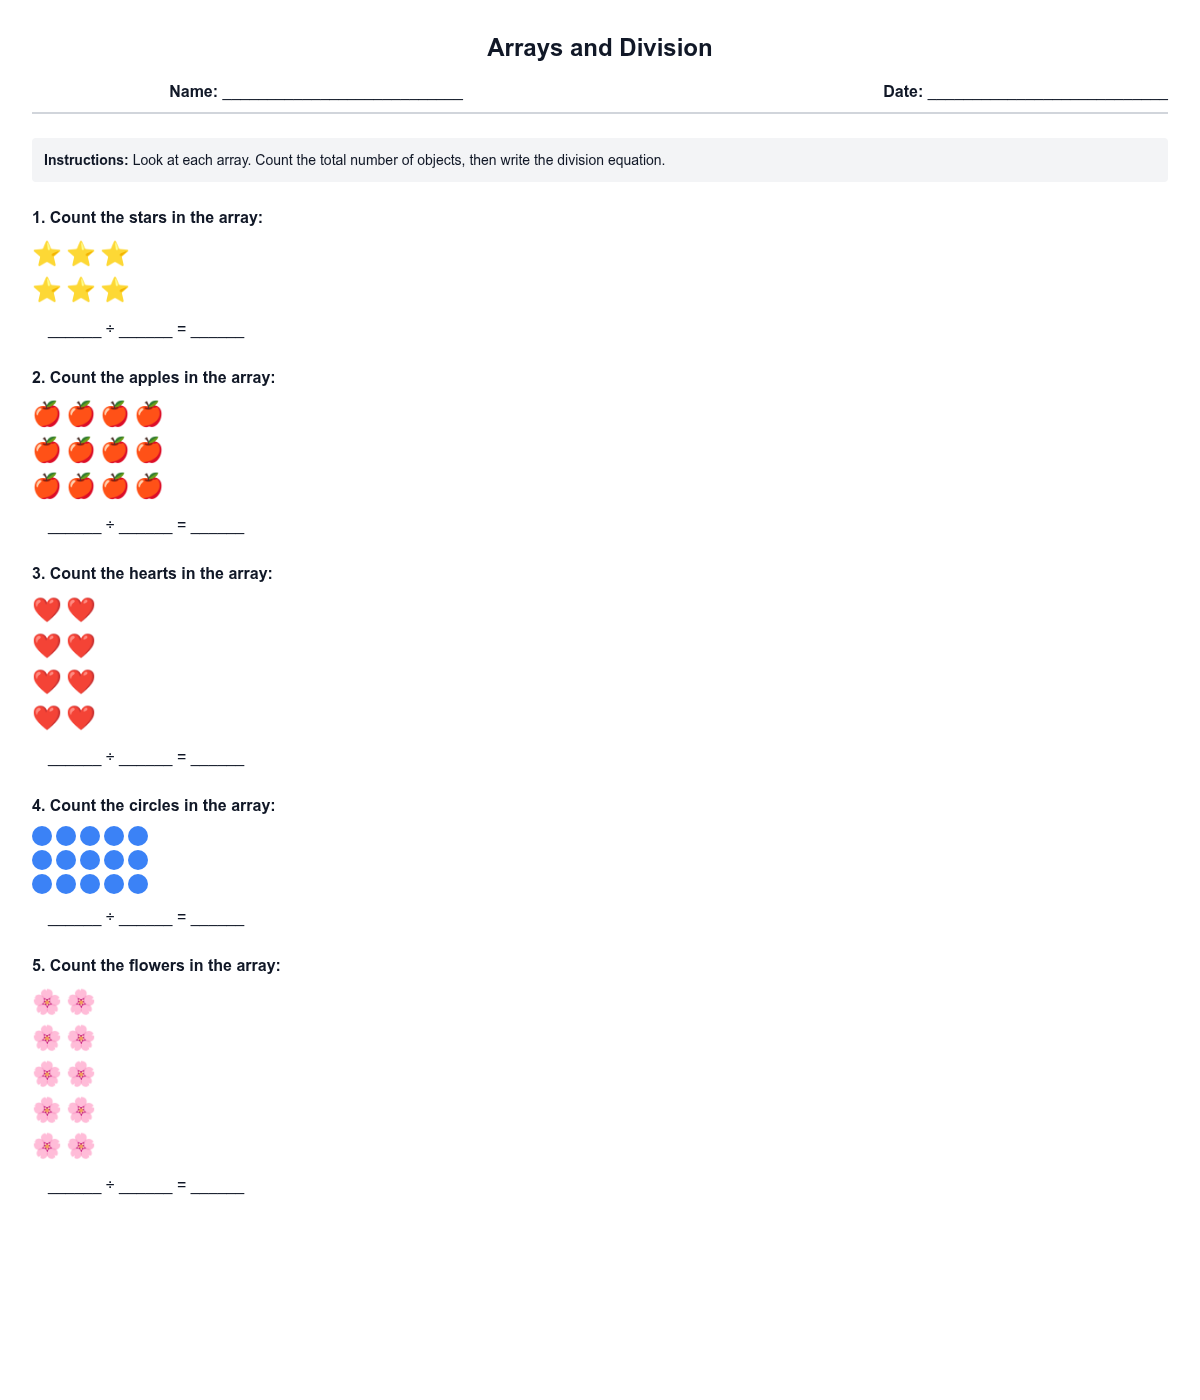The height and width of the screenshot is (1400, 1200).
Task: Click the Name blank line
Action: (342, 92)
